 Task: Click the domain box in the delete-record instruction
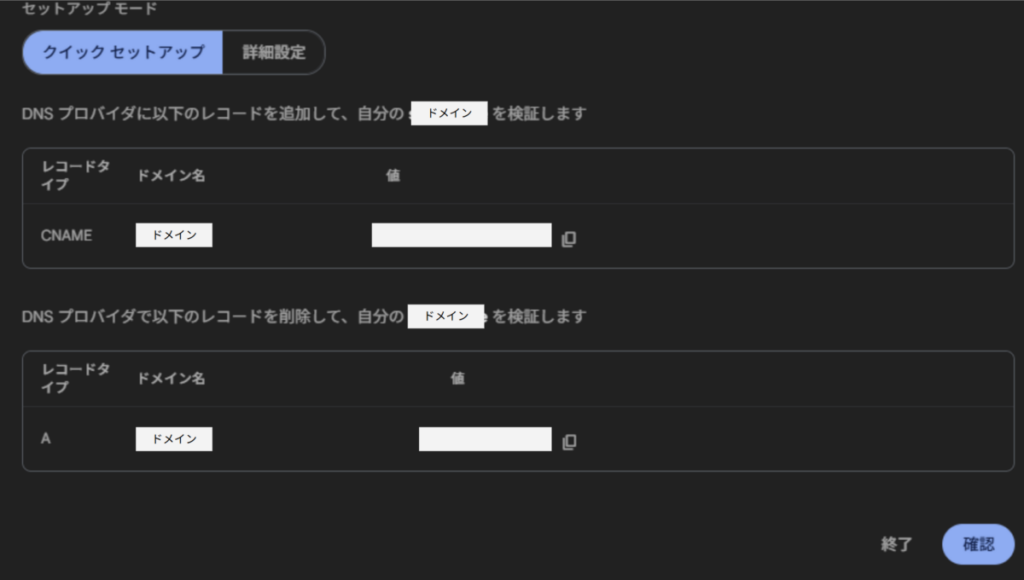[x=446, y=316]
